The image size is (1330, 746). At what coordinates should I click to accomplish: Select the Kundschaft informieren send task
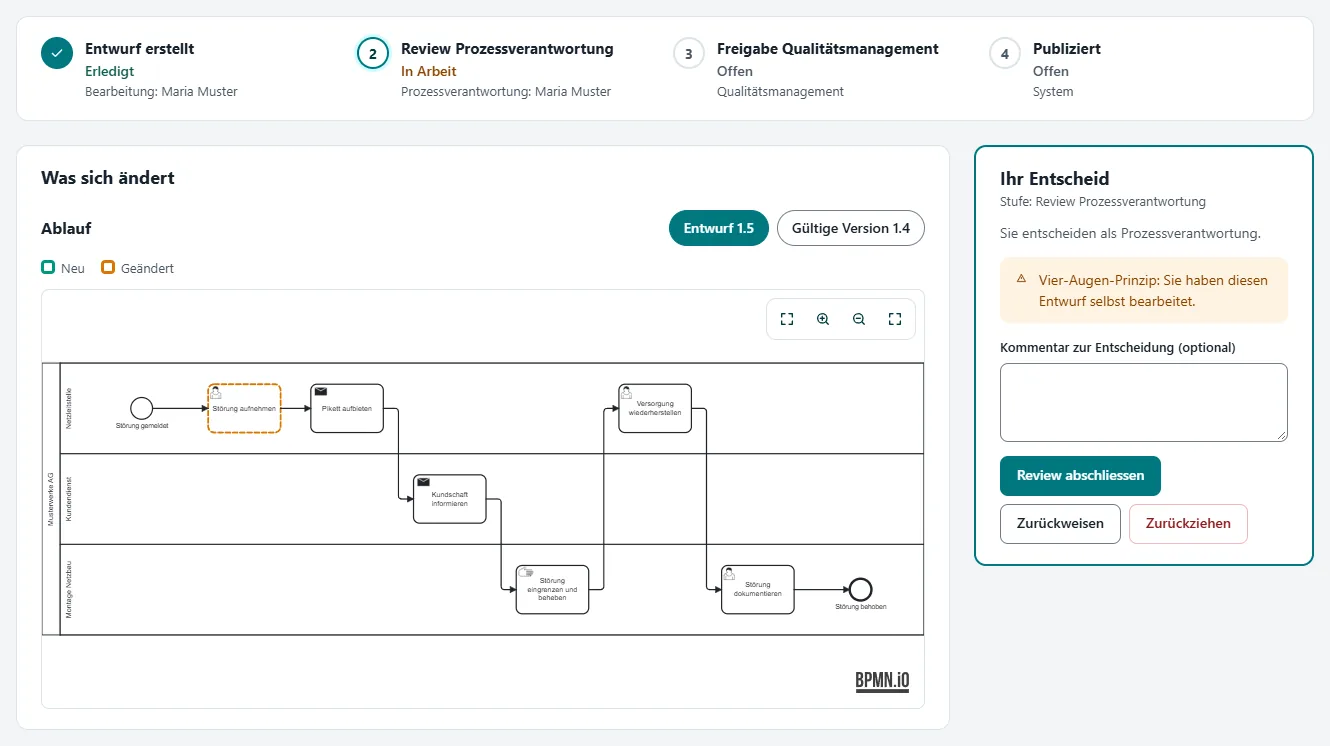pos(450,499)
